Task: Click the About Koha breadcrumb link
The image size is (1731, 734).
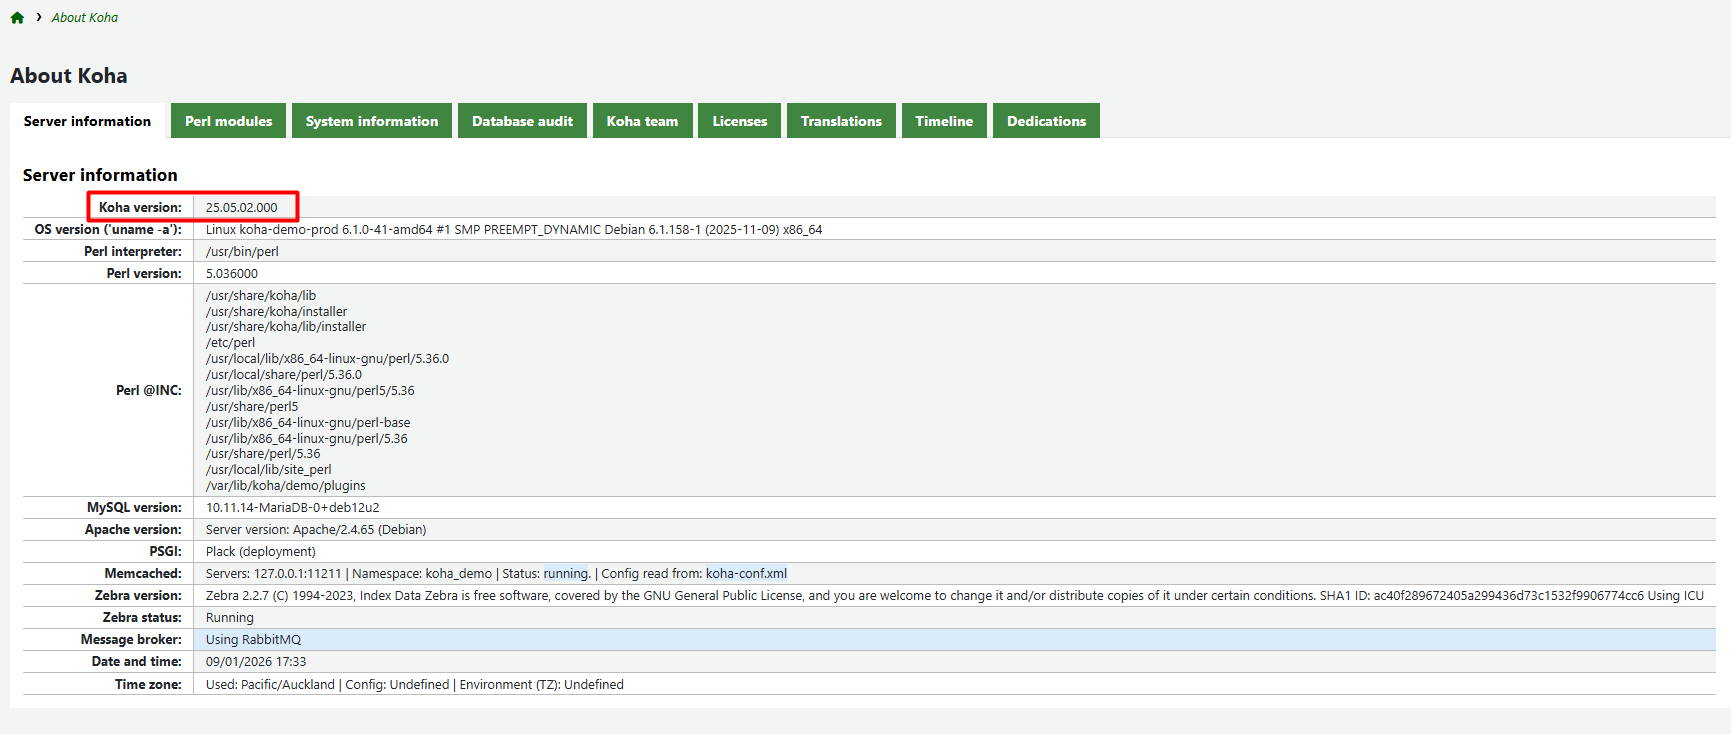Action: (x=85, y=17)
